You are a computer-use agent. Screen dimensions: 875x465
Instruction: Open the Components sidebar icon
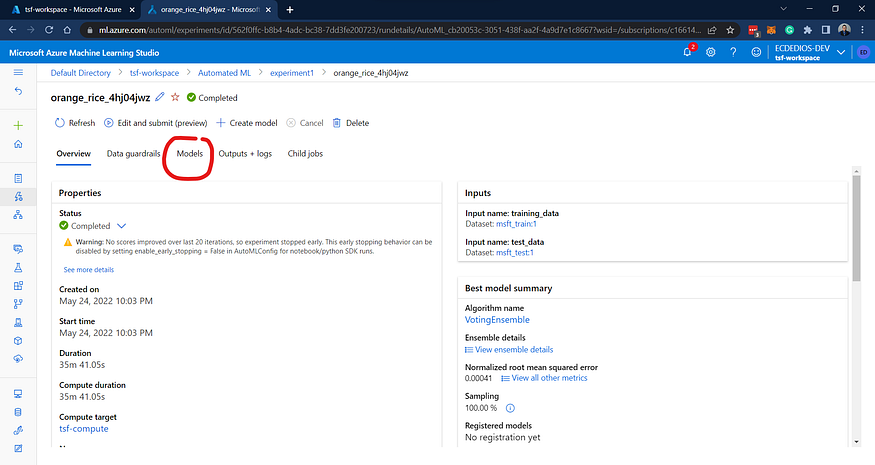point(18,286)
